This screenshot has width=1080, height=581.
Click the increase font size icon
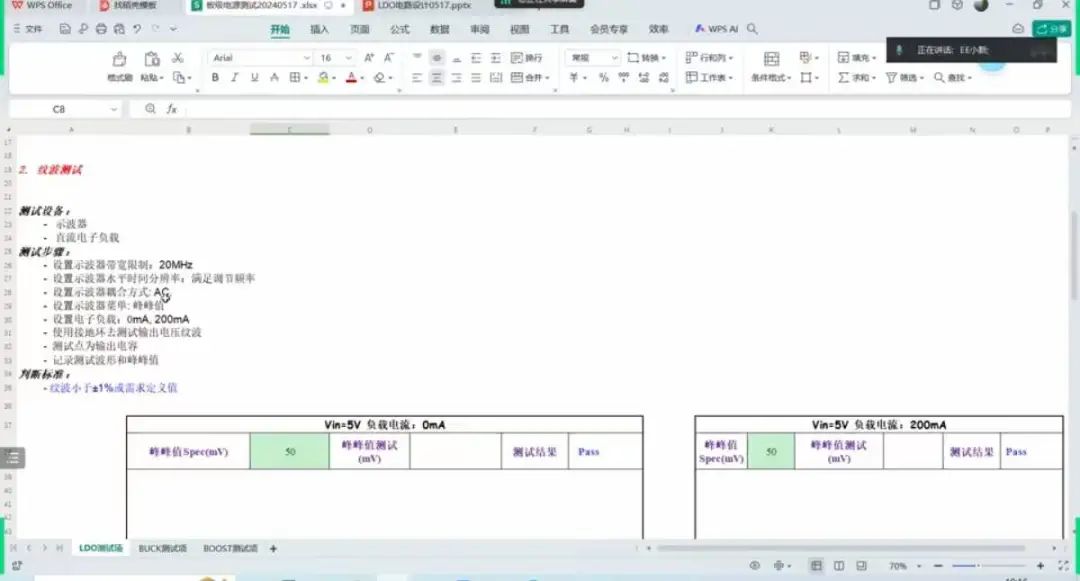coord(369,58)
